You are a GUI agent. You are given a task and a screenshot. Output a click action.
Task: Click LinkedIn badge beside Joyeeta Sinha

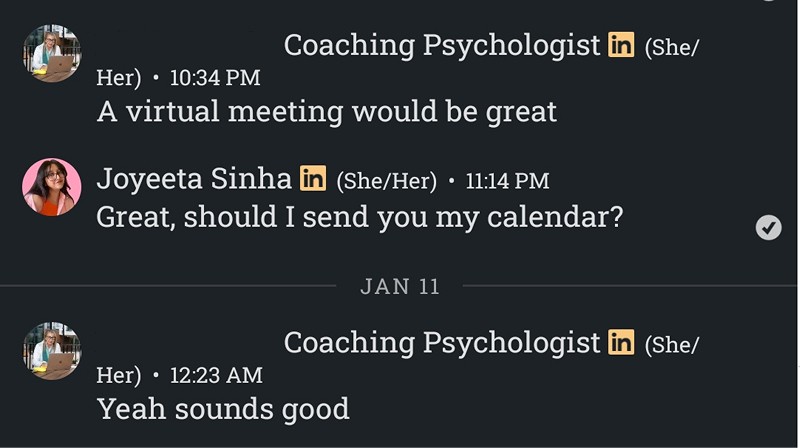(x=313, y=178)
